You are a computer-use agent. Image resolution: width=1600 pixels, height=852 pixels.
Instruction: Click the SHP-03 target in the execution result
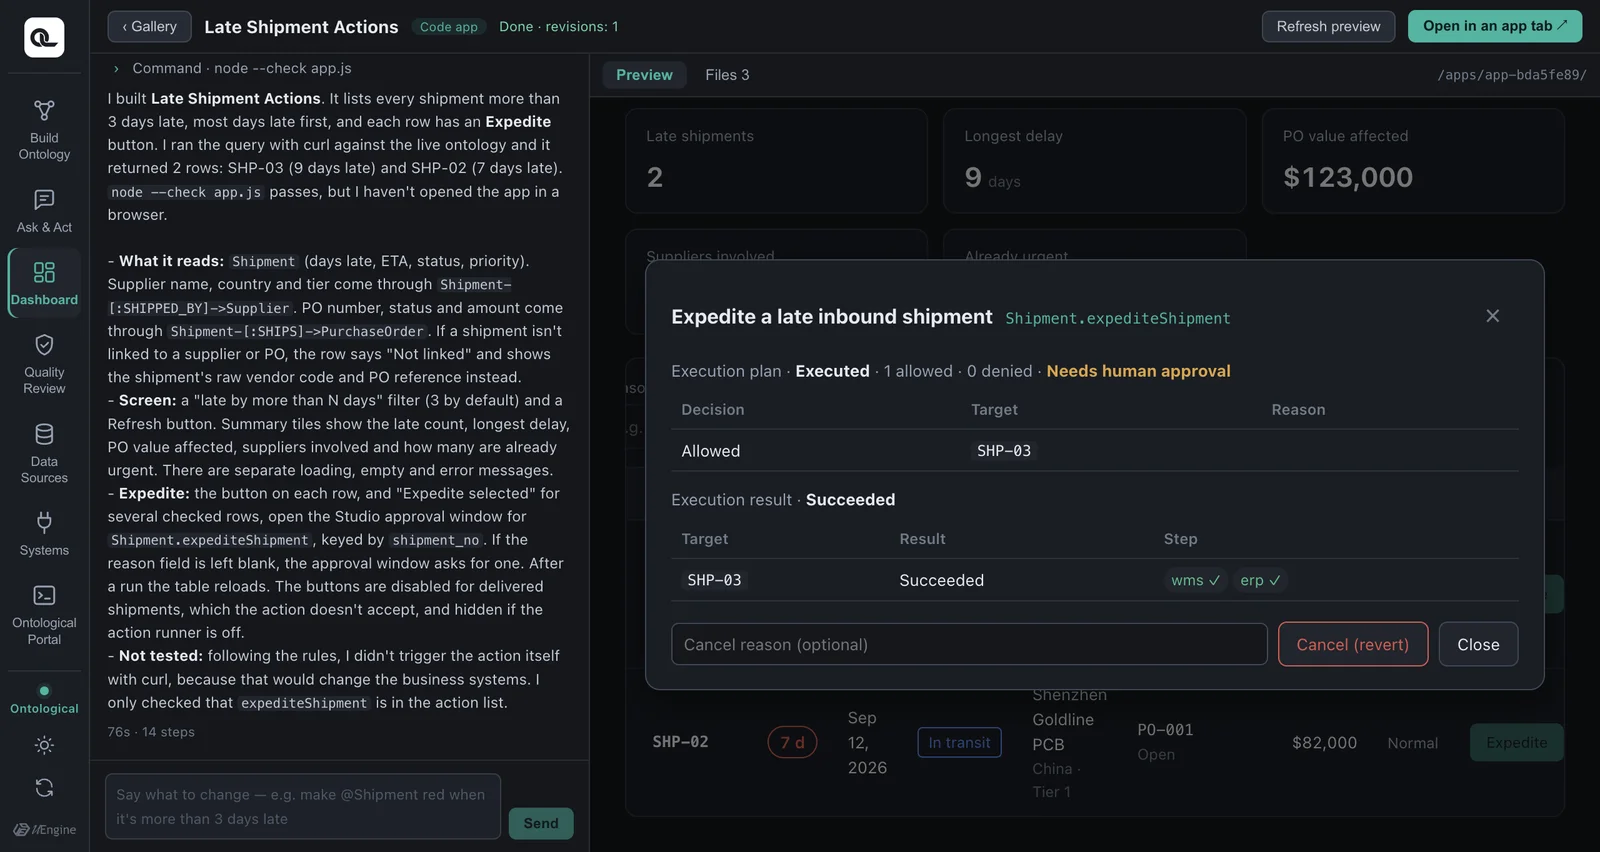[x=714, y=580]
